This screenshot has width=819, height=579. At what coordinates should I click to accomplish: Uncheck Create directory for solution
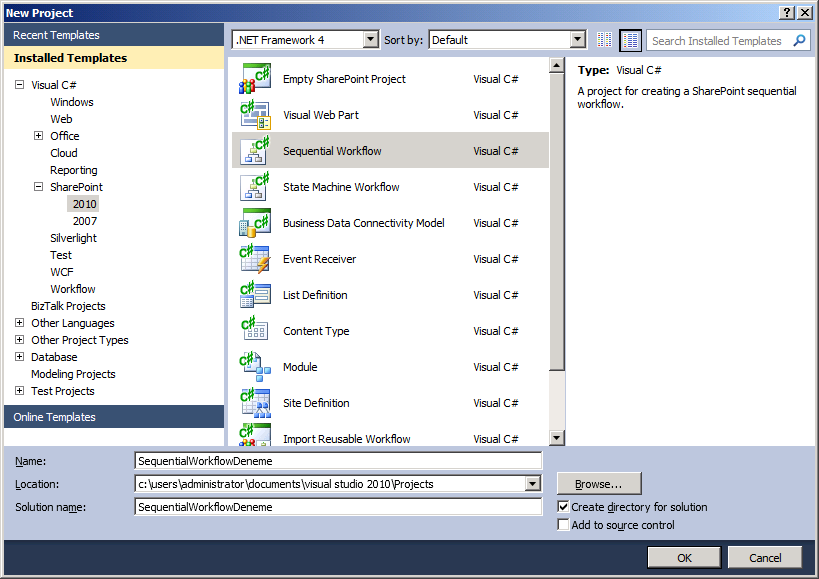pos(564,507)
